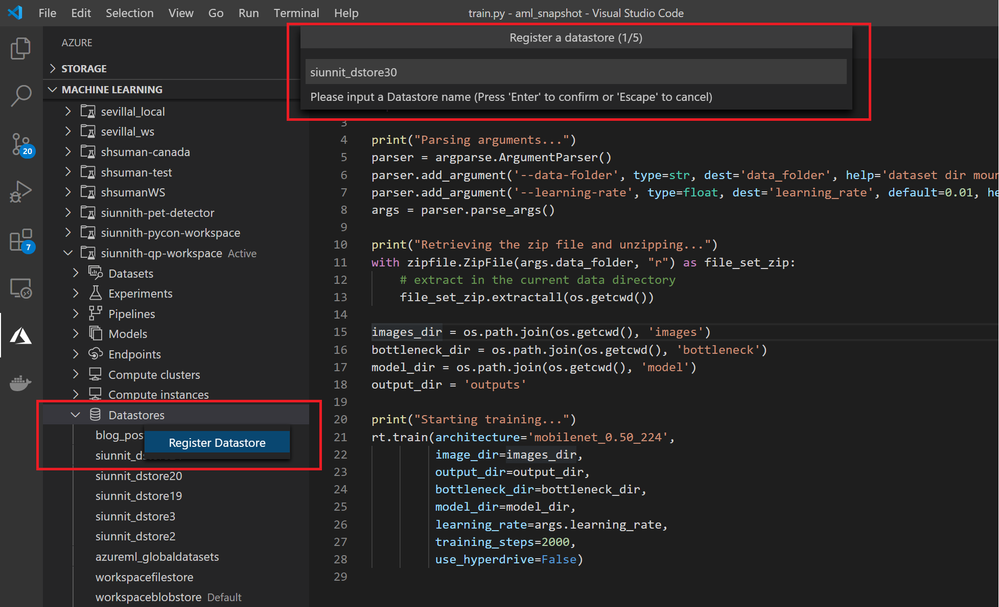The height and width of the screenshot is (607, 999).
Task: Open the Remote Explorer icon
Action: 20,288
